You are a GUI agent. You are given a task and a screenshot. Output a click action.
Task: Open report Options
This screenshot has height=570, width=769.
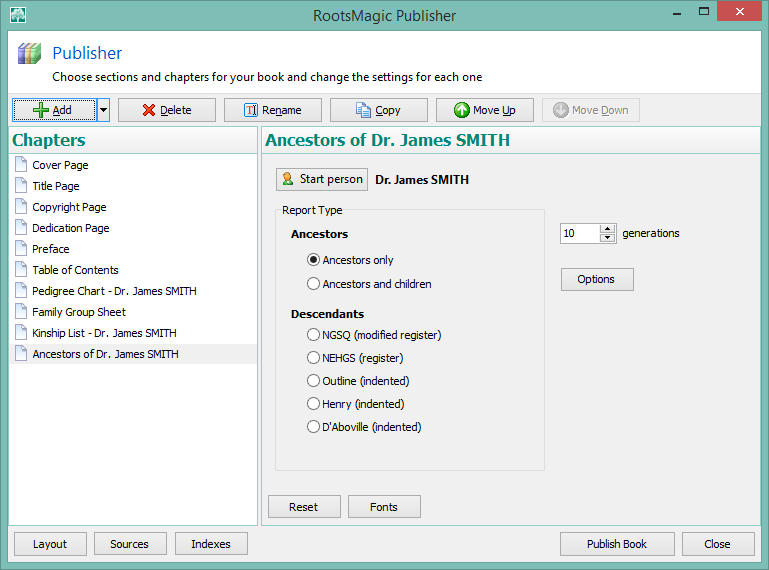click(597, 279)
